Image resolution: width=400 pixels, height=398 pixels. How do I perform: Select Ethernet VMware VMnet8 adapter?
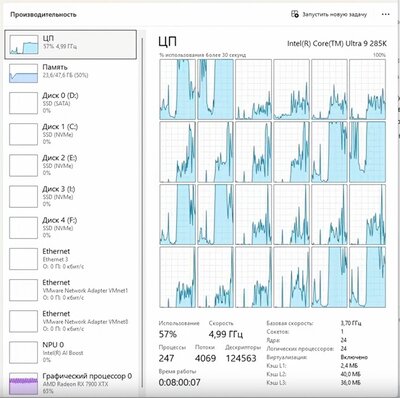point(70,321)
